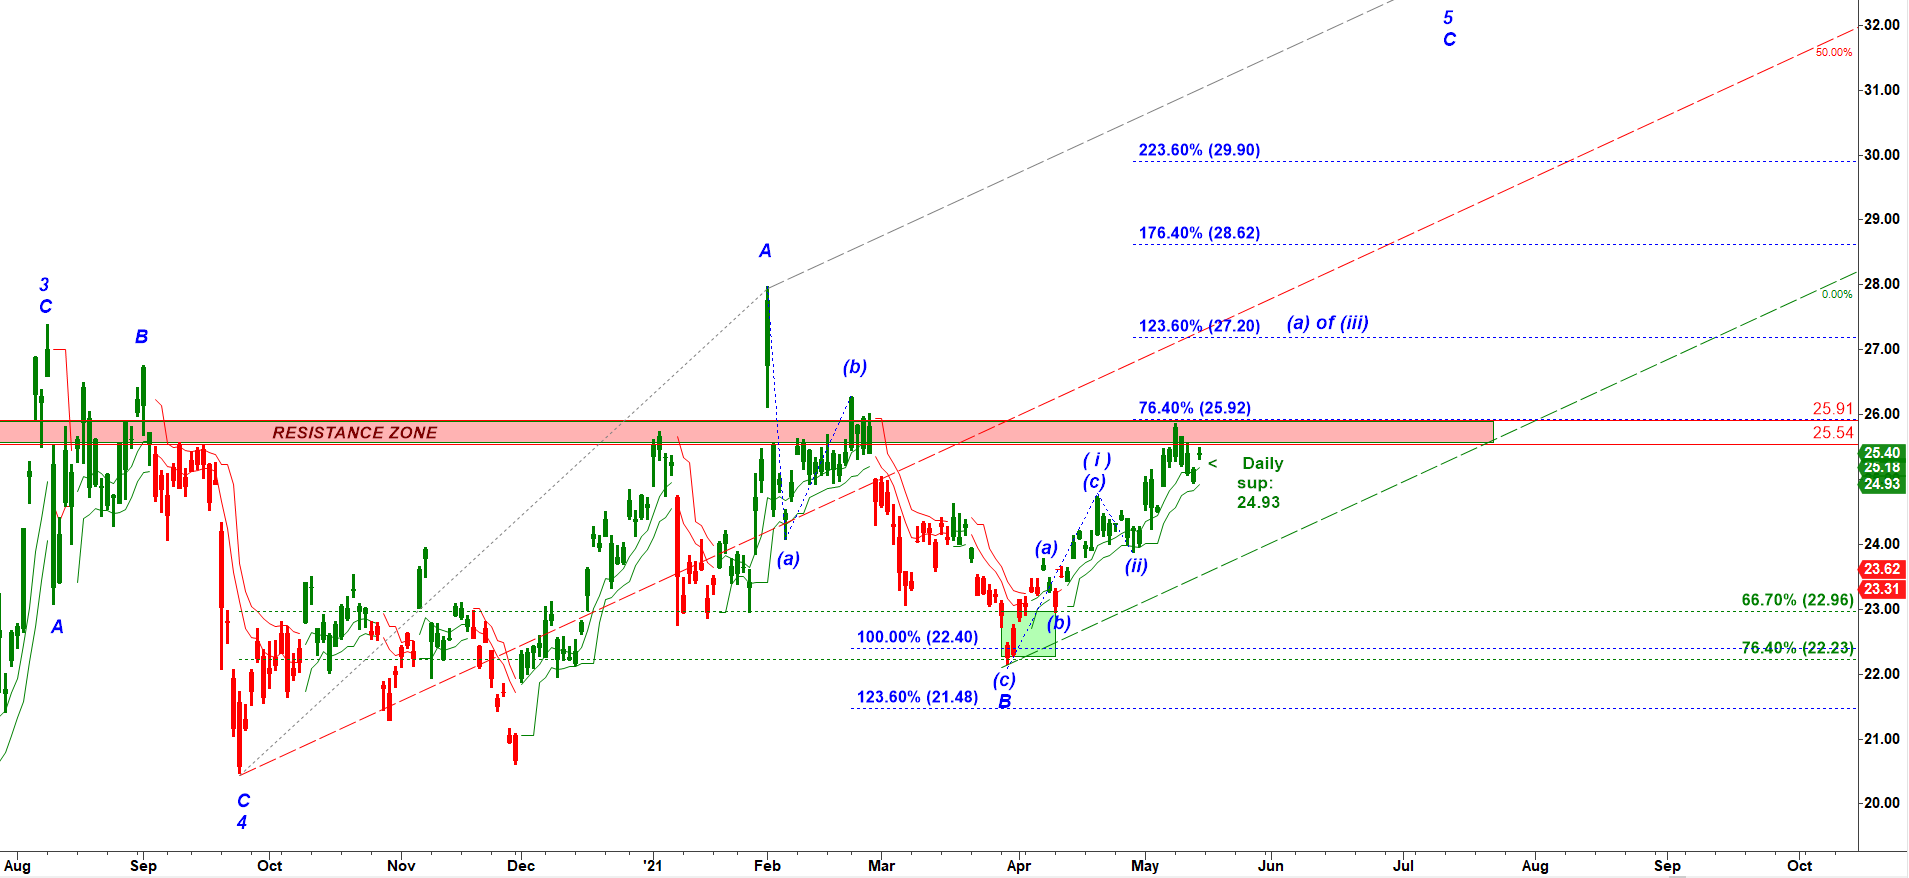
Task: Click the 29.00 price axis label
Action: pos(1881,219)
